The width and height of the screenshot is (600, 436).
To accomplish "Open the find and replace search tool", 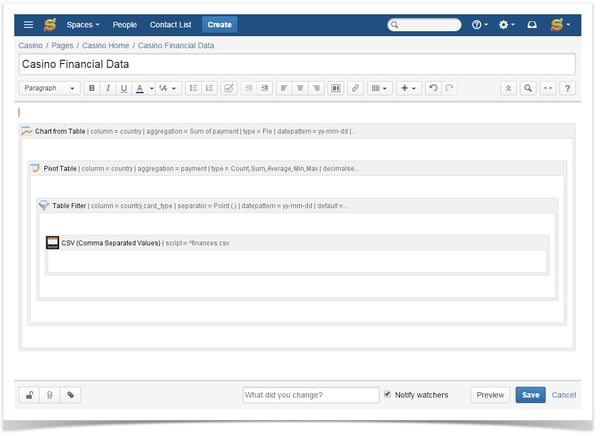I will click(x=528, y=88).
